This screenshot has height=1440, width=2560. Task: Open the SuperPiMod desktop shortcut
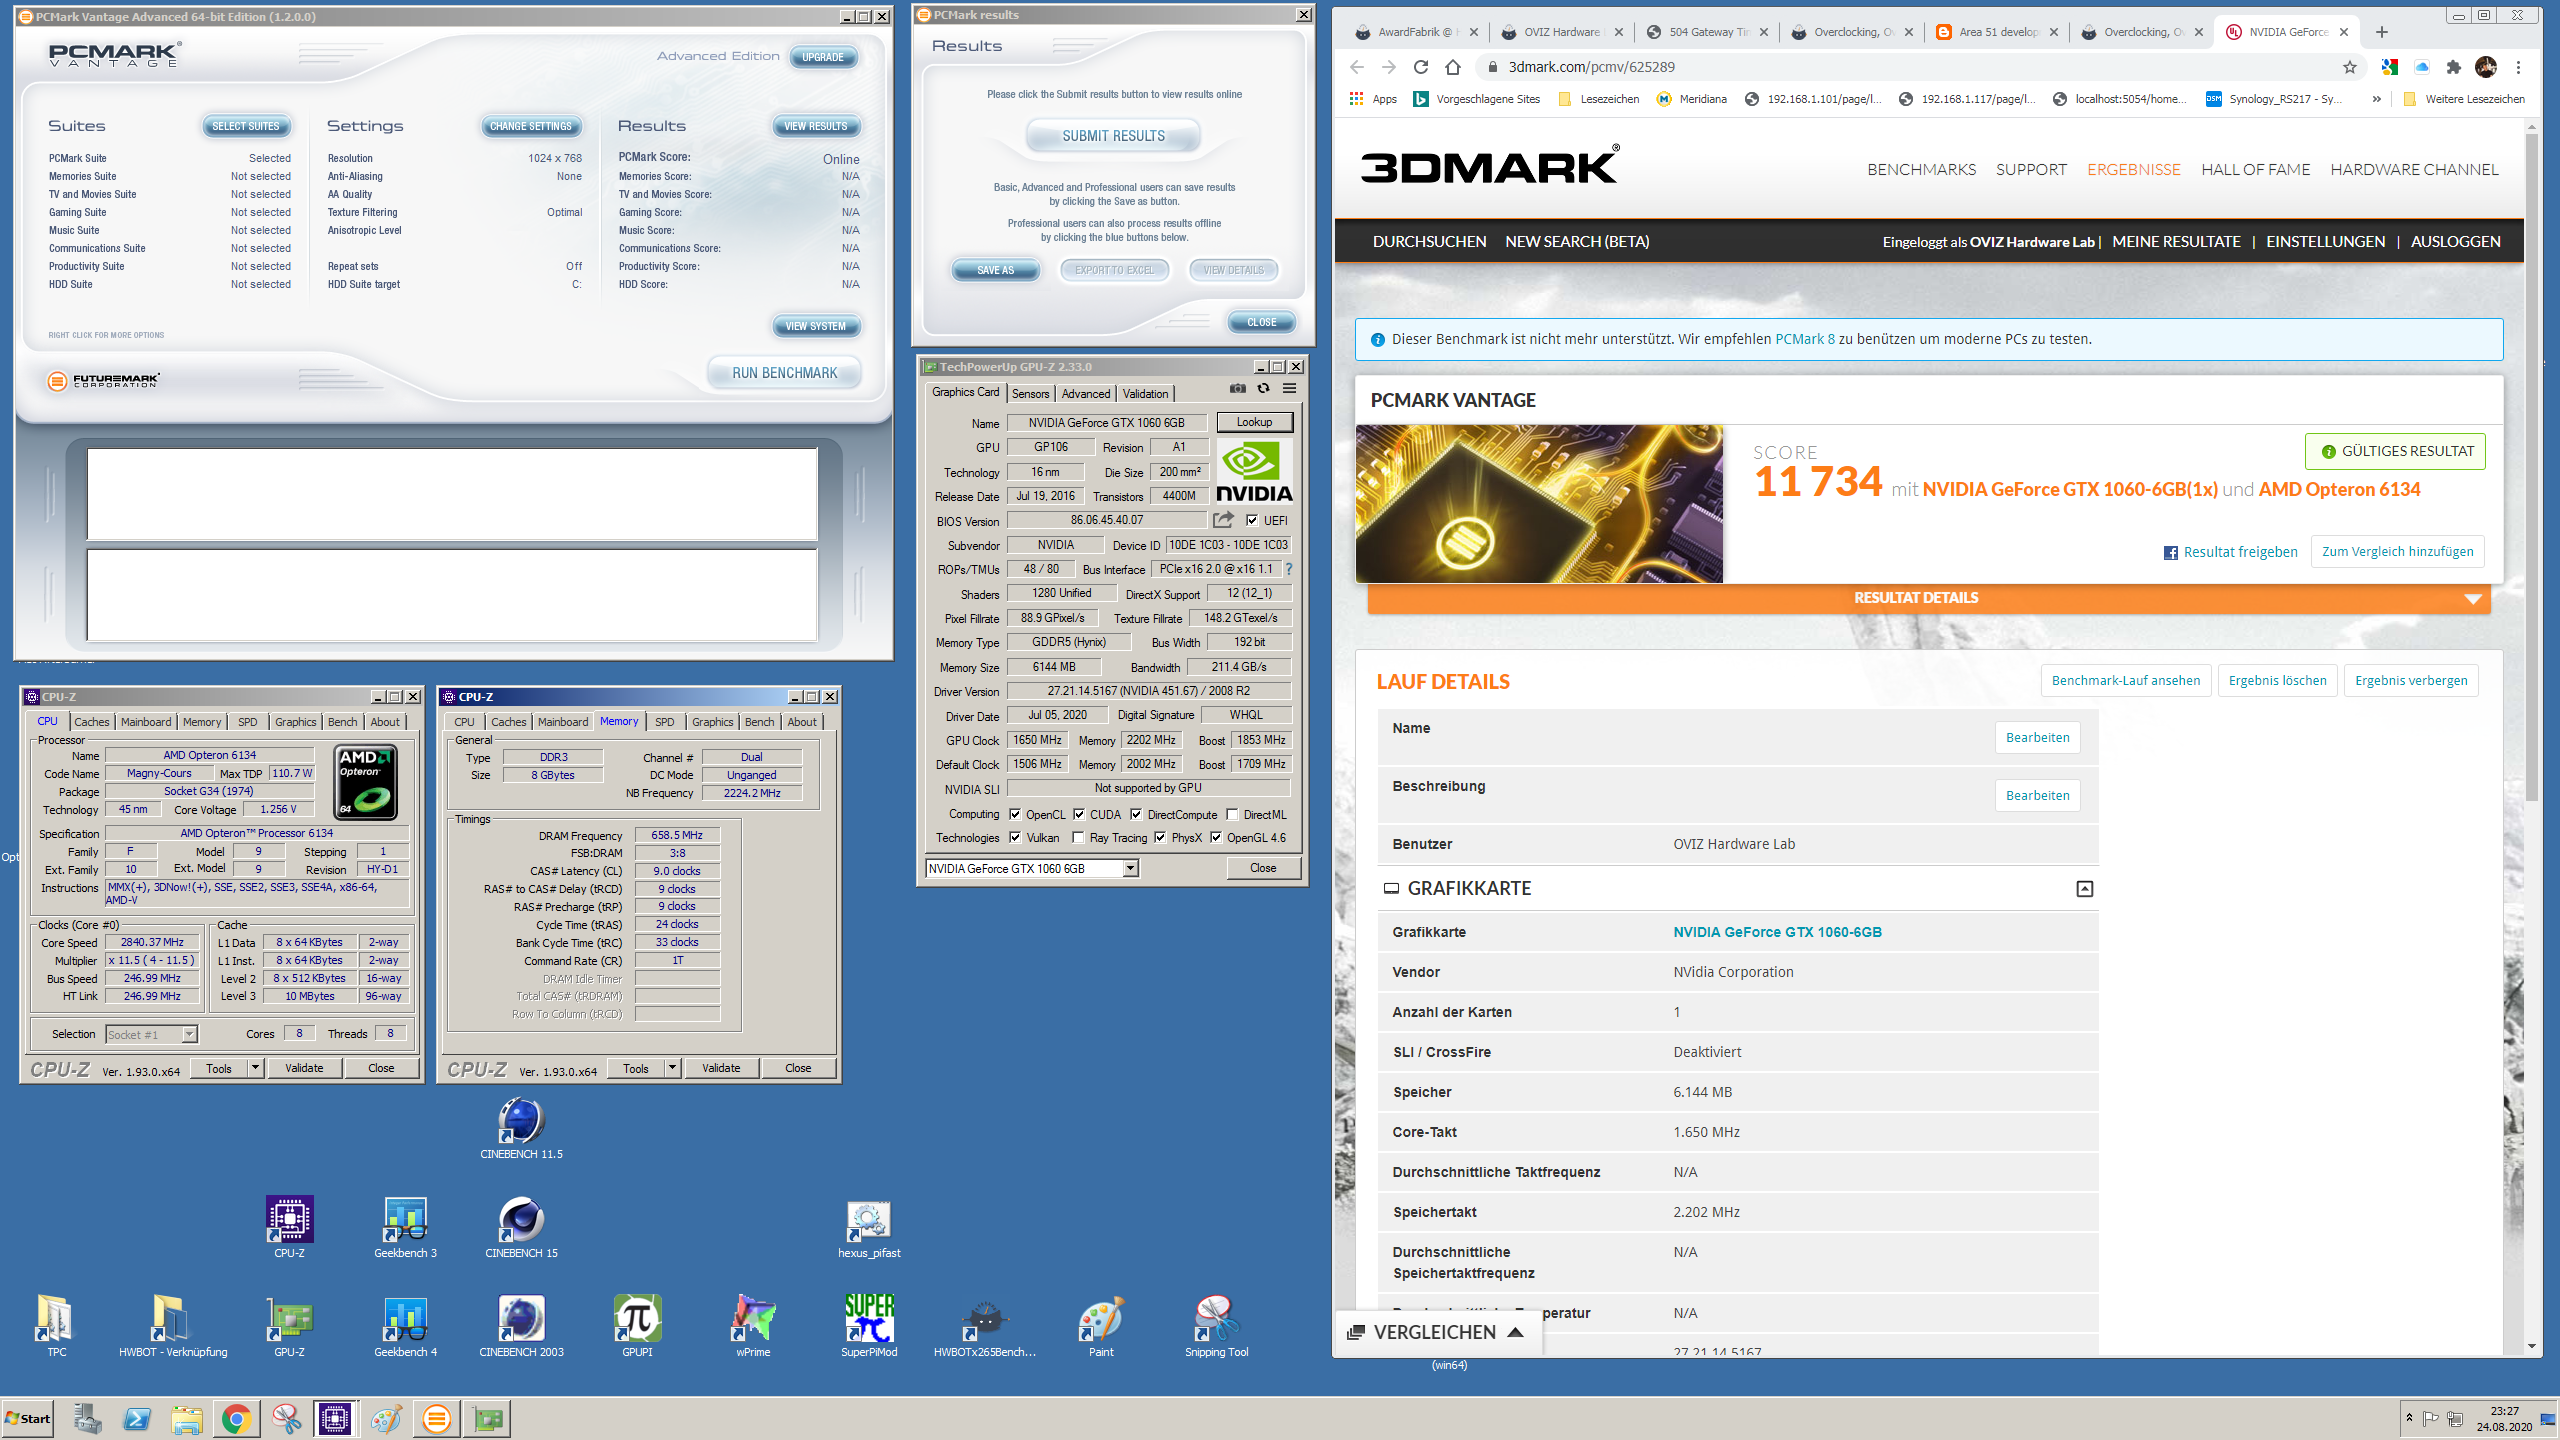(x=869, y=1326)
